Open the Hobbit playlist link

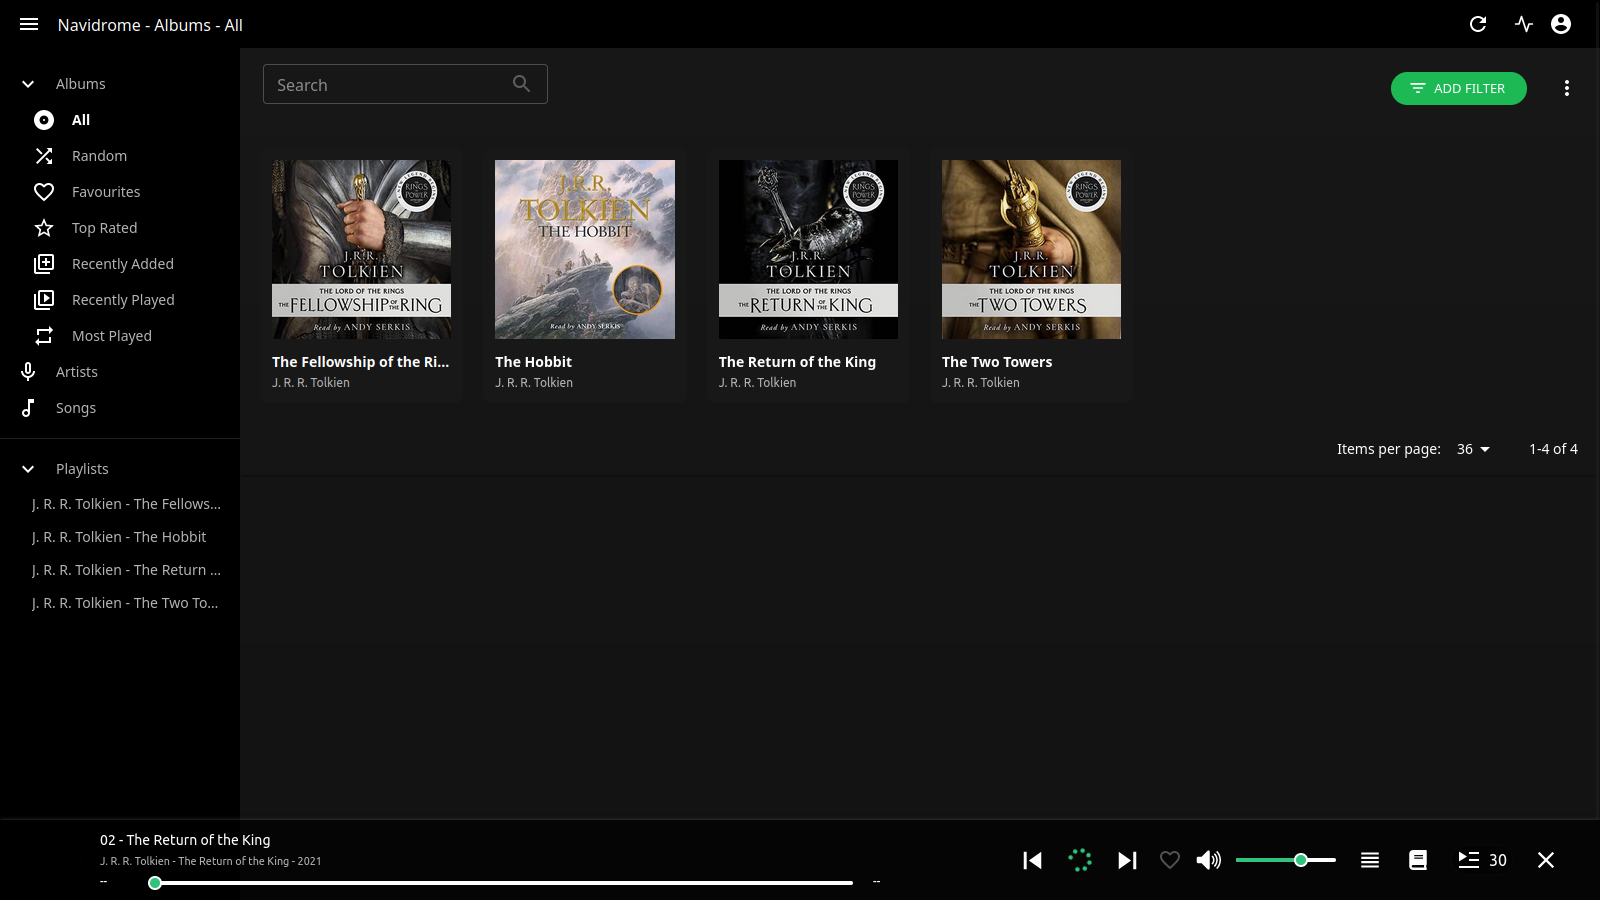point(119,537)
